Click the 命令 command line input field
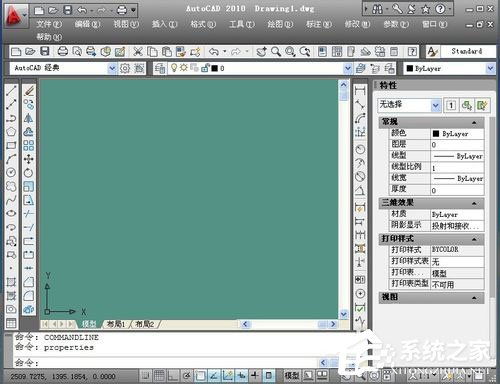Screen dimensions: 500x384 coord(167,362)
